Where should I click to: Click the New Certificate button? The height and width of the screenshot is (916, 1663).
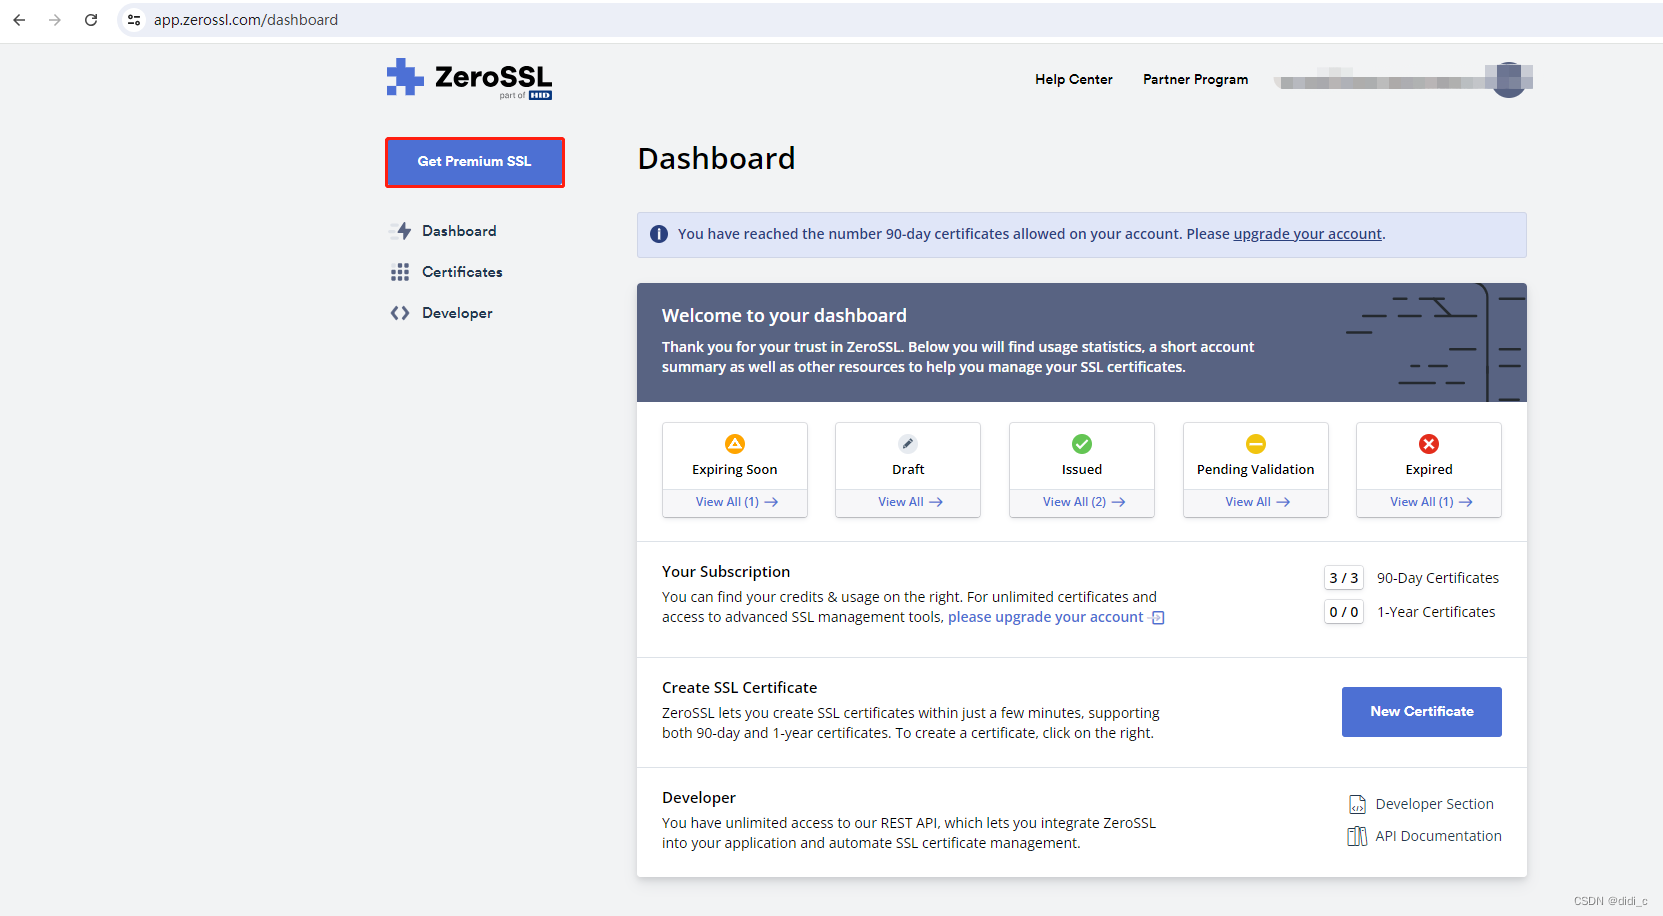[1422, 712]
